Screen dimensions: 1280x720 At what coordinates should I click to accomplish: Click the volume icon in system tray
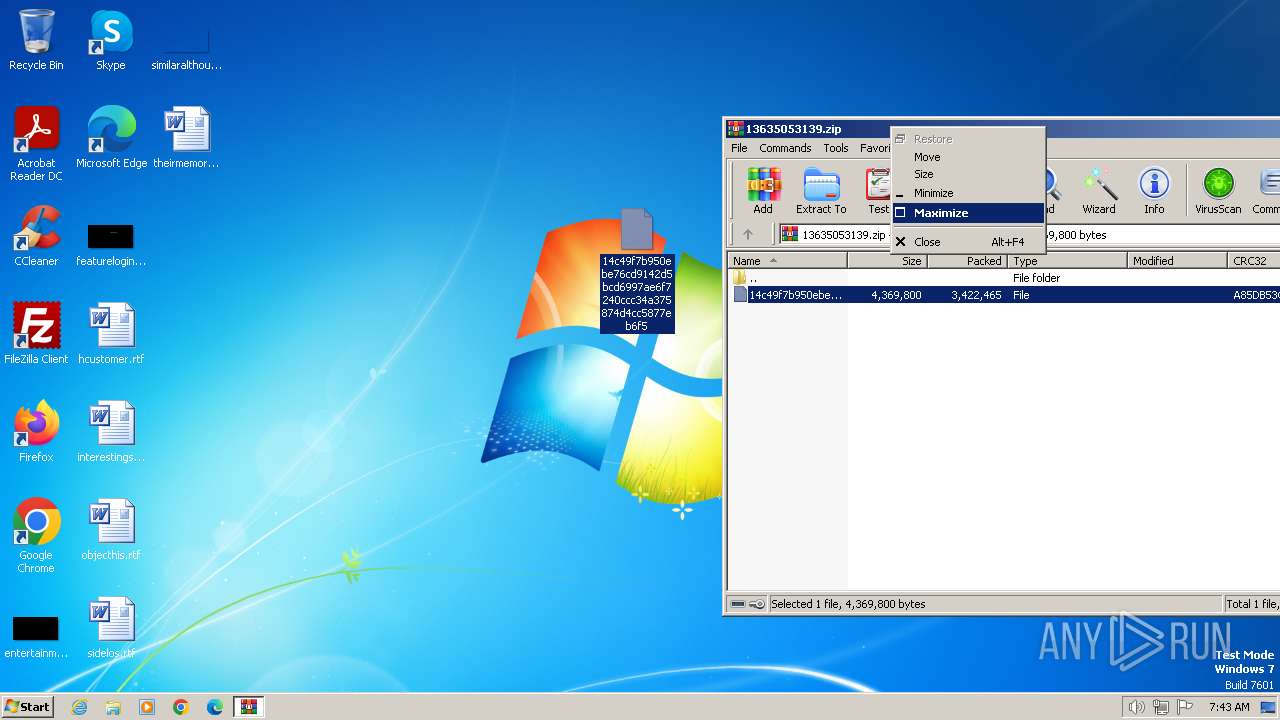[x=1136, y=707]
